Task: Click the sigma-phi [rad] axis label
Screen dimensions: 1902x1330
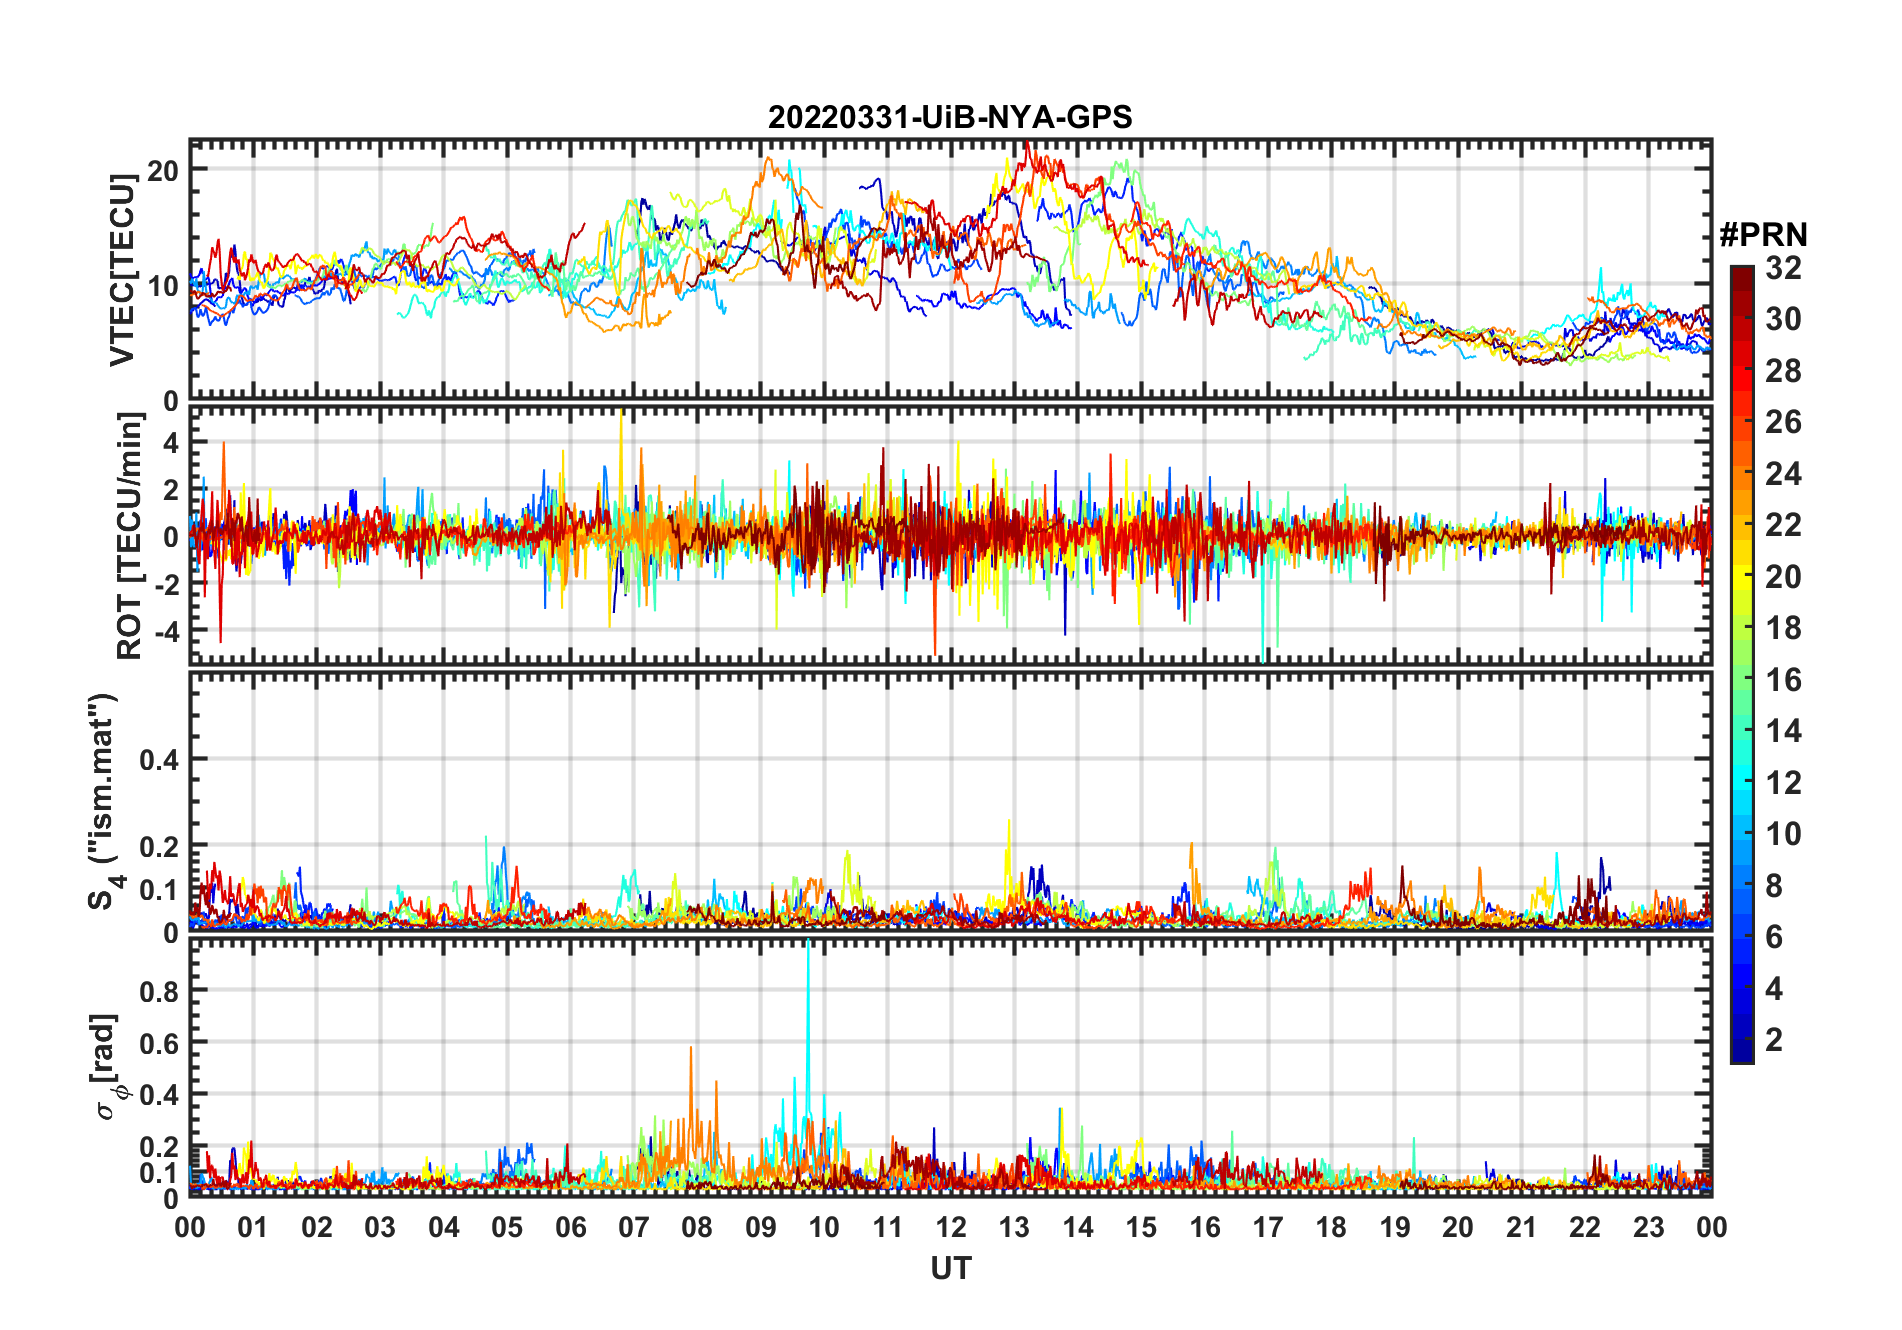Action: pyautogui.click(x=108, y=1067)
